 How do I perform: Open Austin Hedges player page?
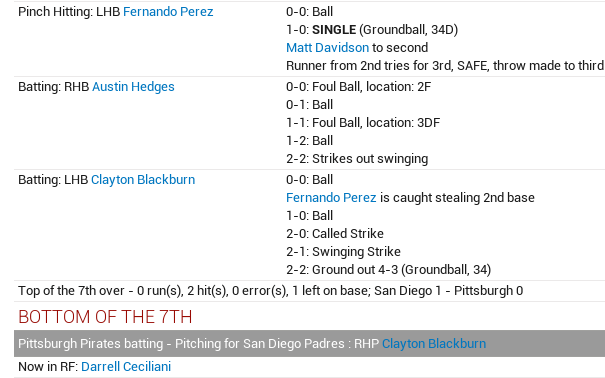point(133,86)
